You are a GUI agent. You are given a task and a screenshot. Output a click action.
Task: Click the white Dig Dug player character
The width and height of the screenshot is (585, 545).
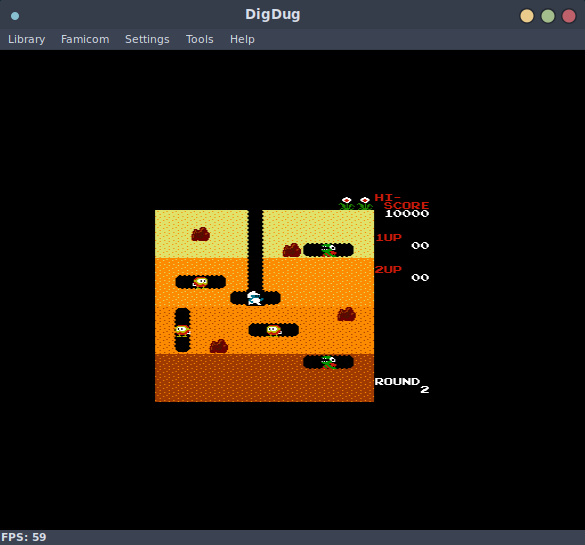(255, 298)
